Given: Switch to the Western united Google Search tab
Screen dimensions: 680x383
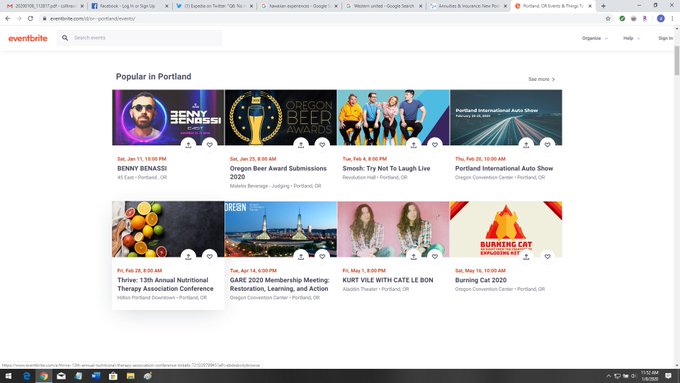Looking at the screenshot, I should click(384, 6).
